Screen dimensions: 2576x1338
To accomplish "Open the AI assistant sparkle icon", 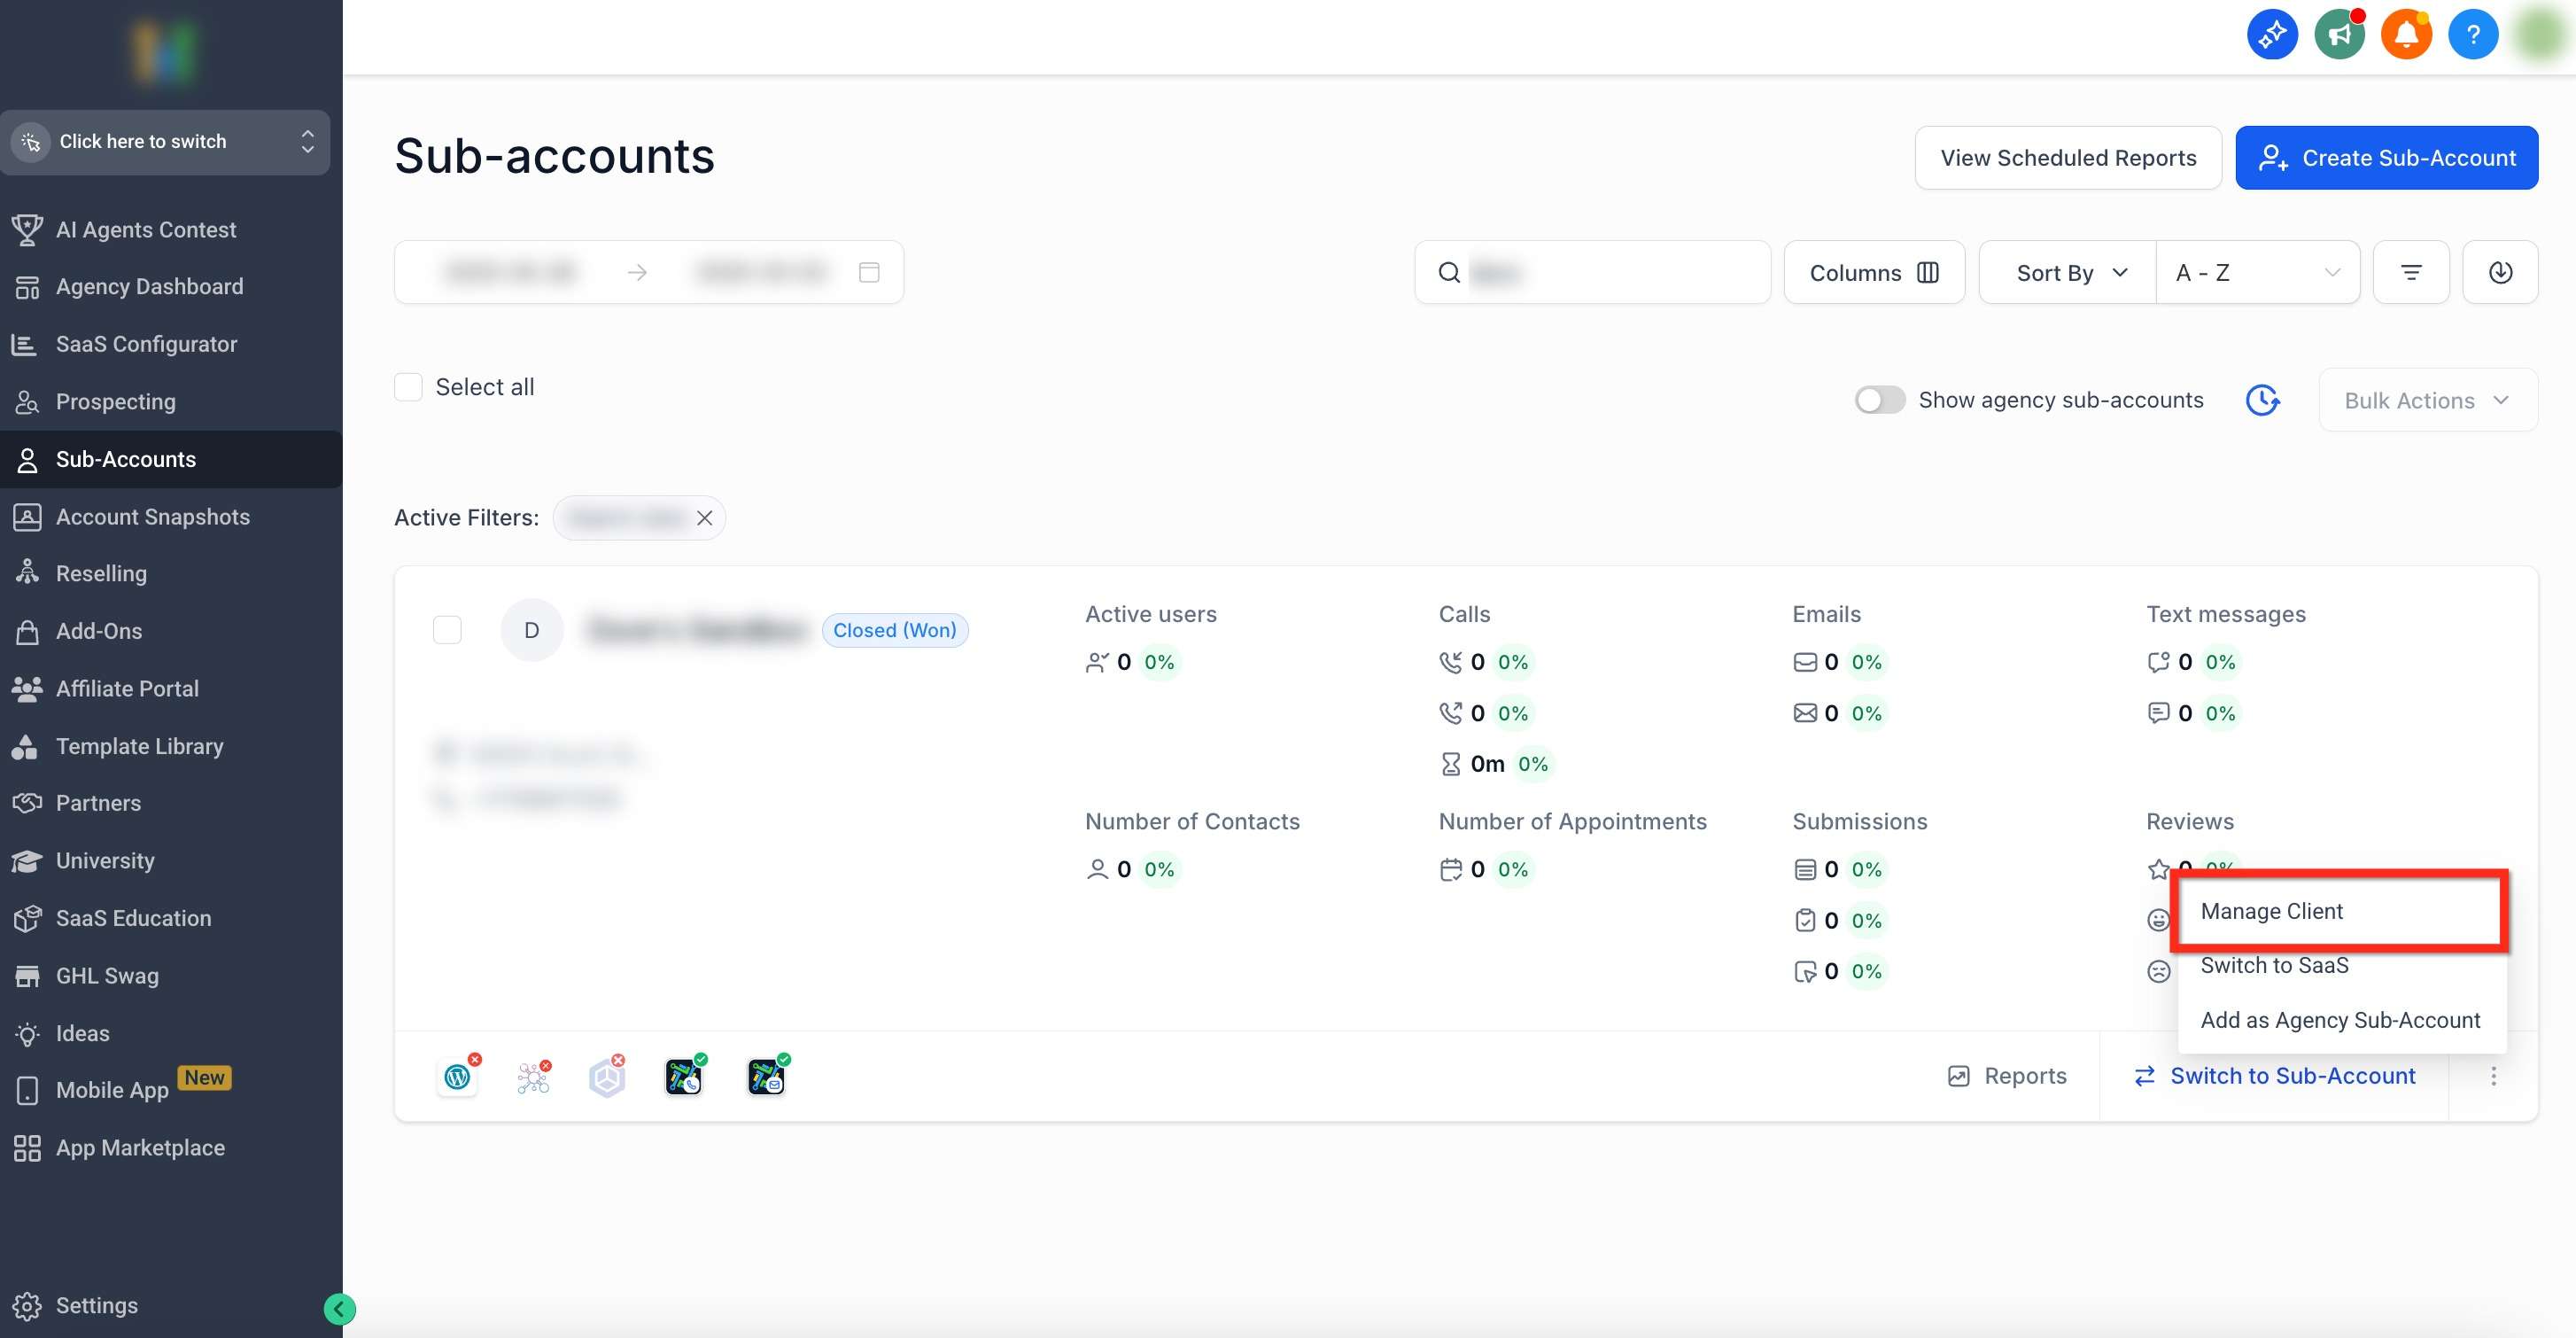I will tap(2272, 35).
